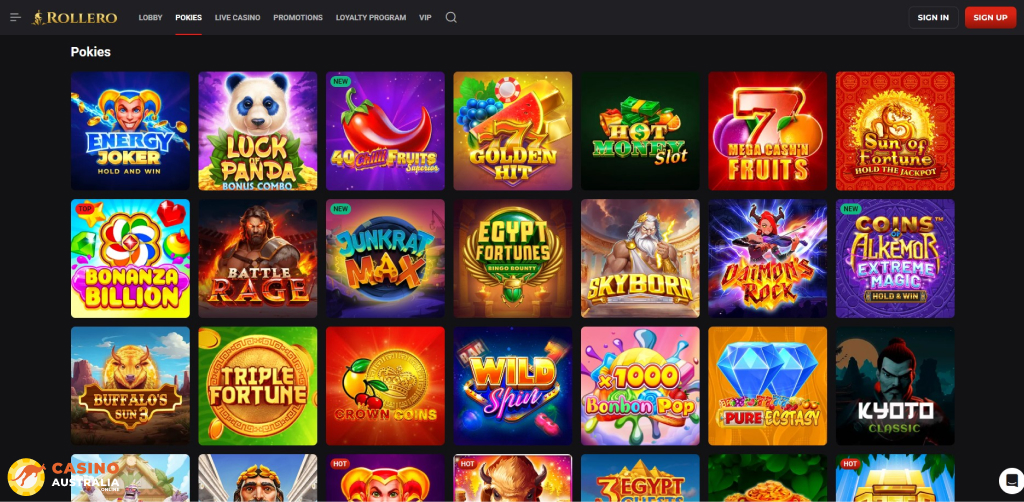
Task: Launch the Triple Fortune game
Action: coord(257,386)
